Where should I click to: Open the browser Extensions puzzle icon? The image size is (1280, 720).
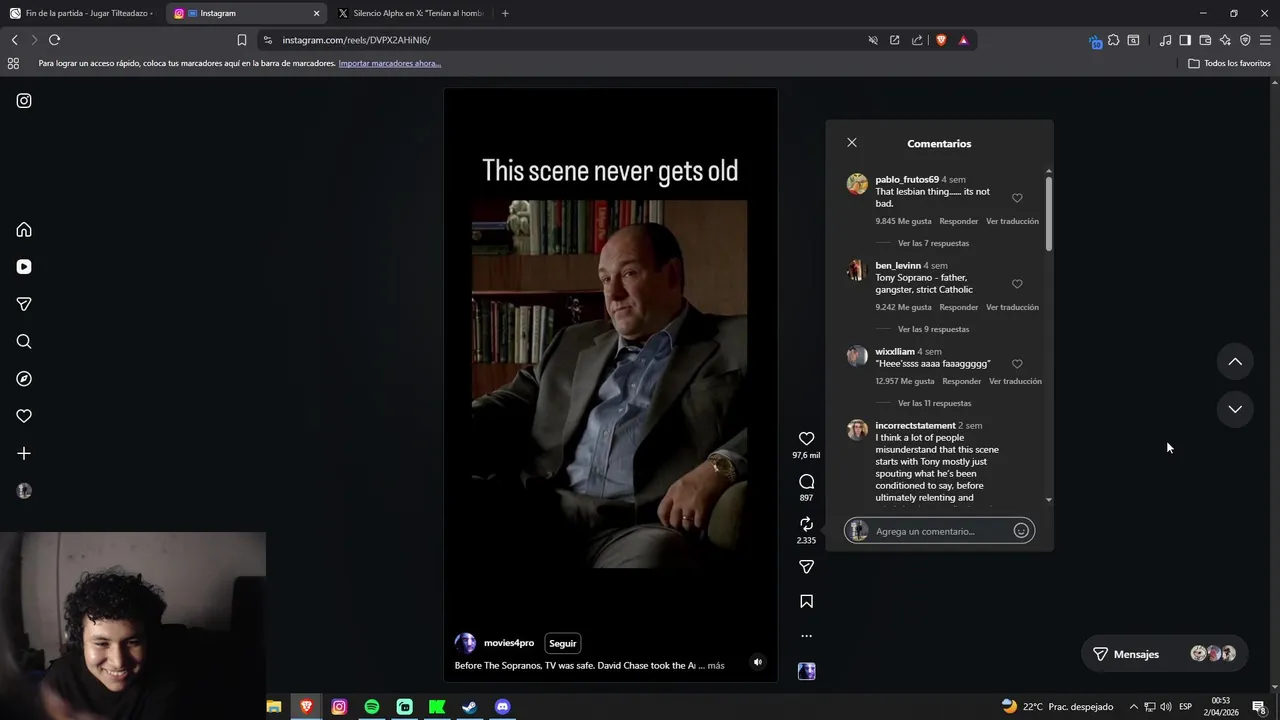tap(1113, 40)
